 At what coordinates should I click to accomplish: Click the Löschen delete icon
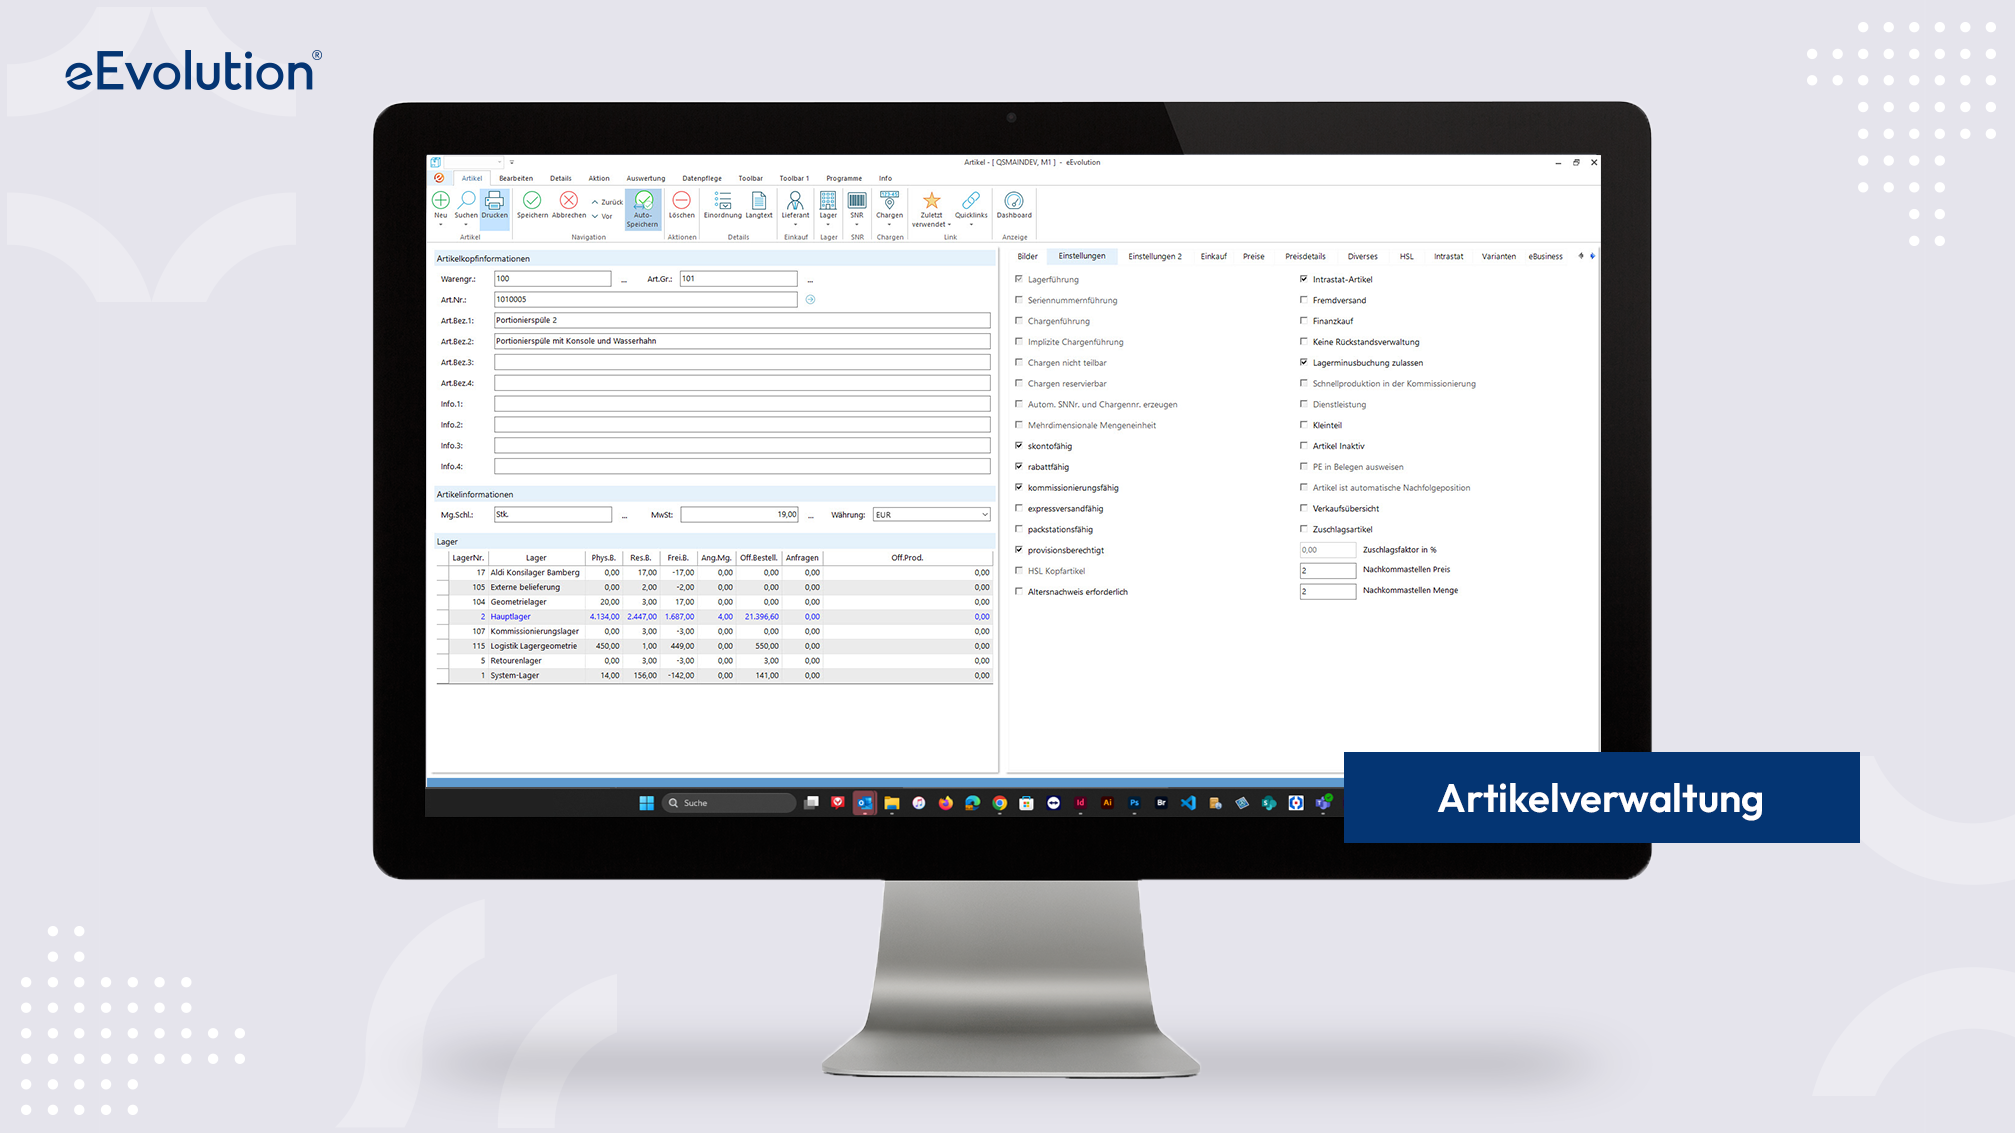(681, 201)
